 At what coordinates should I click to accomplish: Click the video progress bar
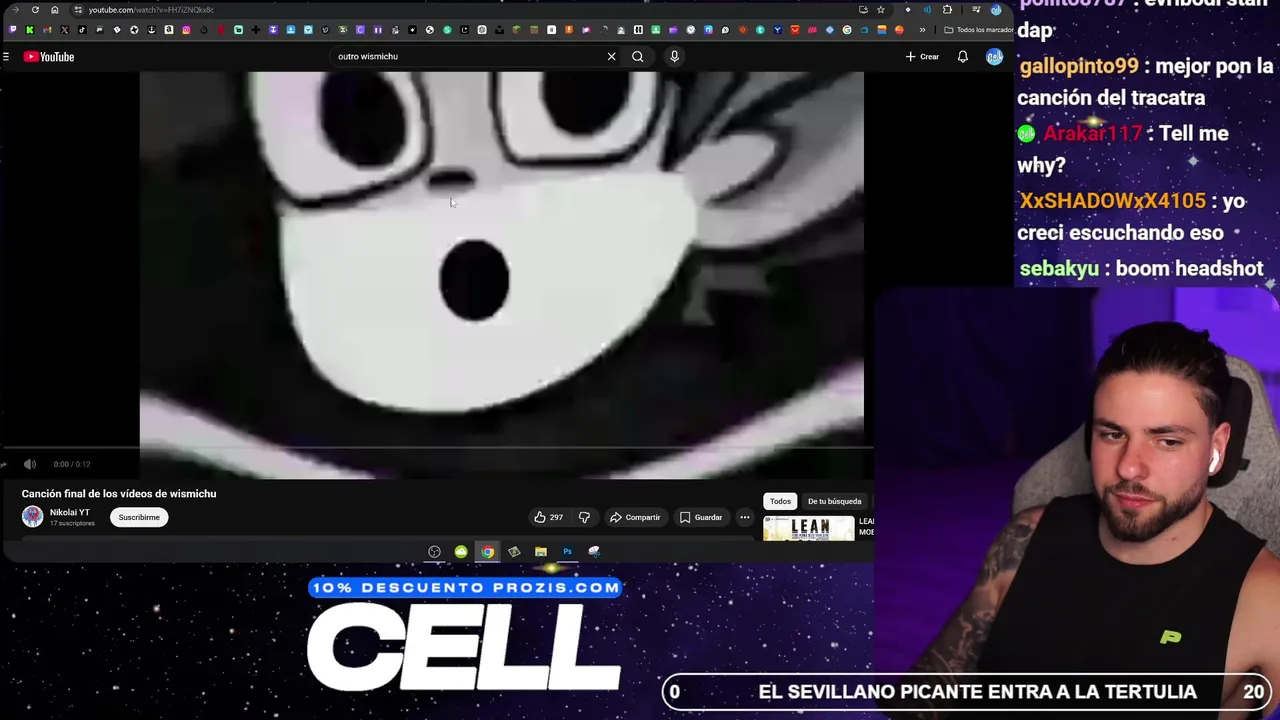[437, 449]
